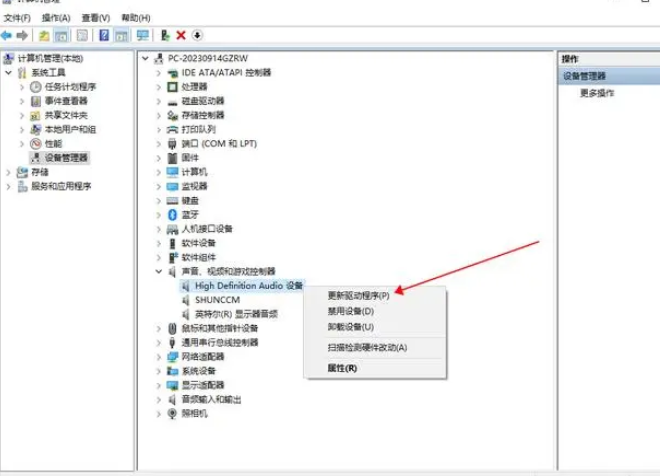Expand the 服务和应用程序 node
Screen dimensions: 660x476
(x=8, y=186)
